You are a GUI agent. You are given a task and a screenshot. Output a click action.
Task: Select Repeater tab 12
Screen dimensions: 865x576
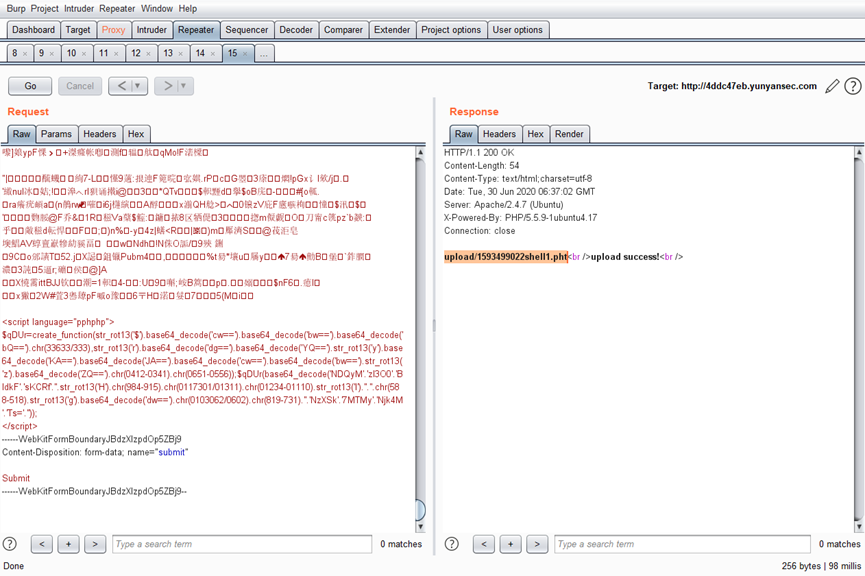(136, 54)
